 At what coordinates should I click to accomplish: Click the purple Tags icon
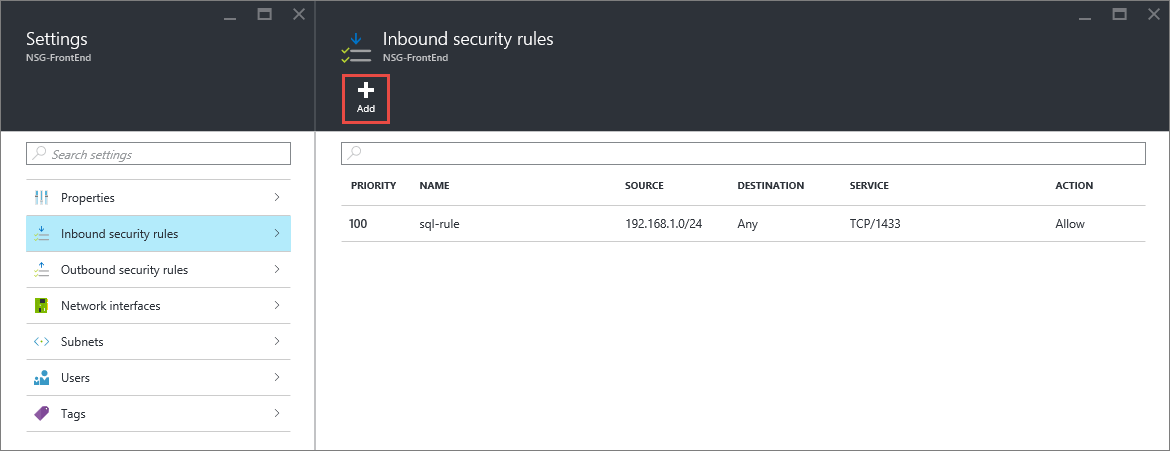[42, 413]
